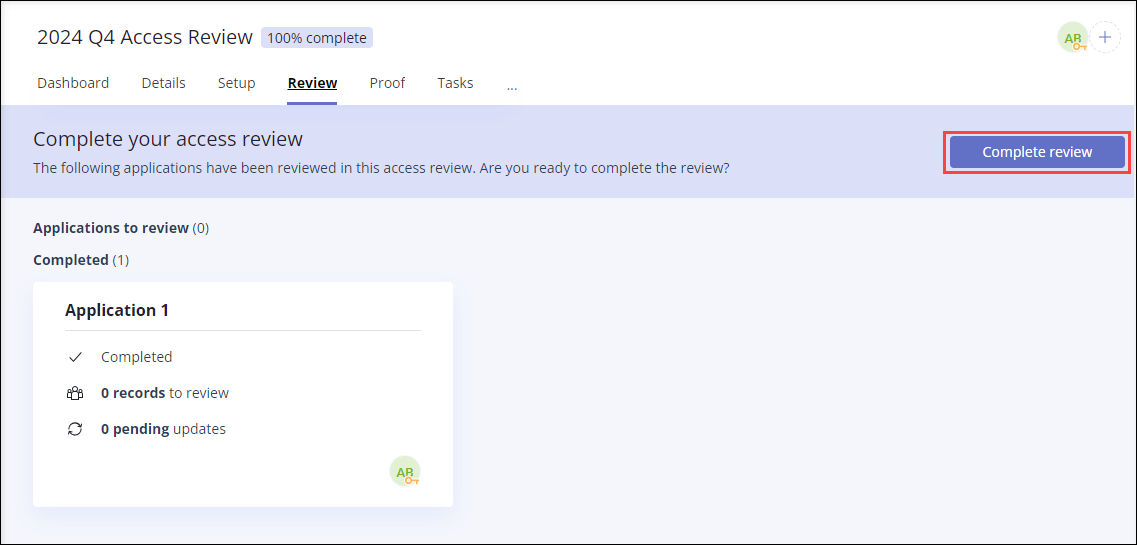Add a member with the plus icon
1137x545 pixels.
(x=1105, y=38)
